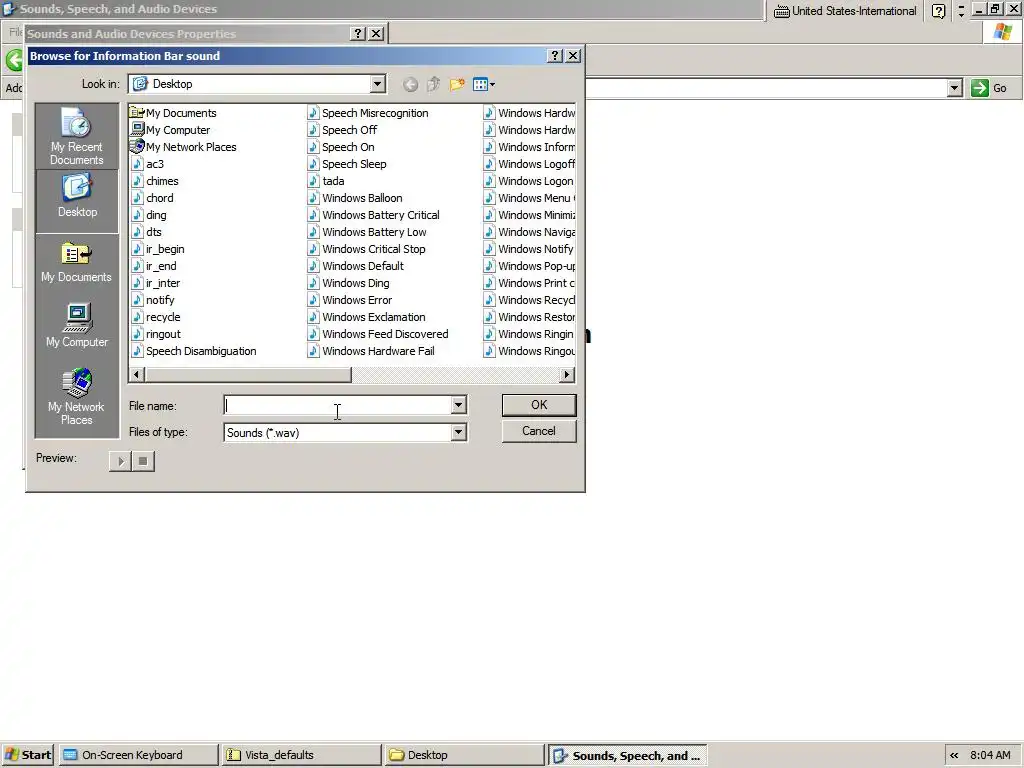Click Go button in Explorer address bar
The width and height of the screenshot is (1024, 768).
pos(989,88)
